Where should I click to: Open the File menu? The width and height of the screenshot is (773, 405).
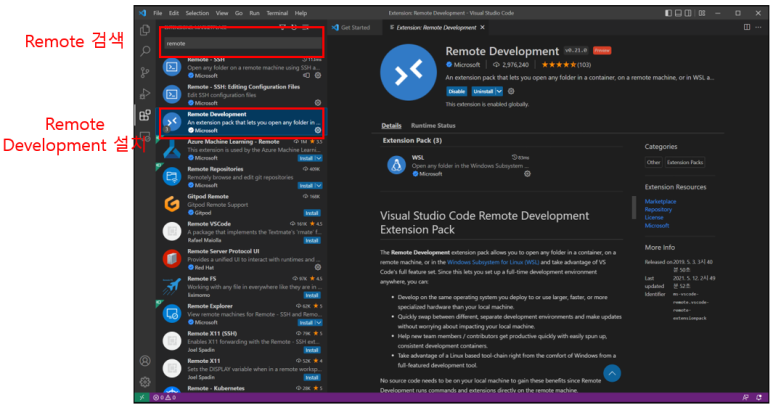tap(158, 13)
